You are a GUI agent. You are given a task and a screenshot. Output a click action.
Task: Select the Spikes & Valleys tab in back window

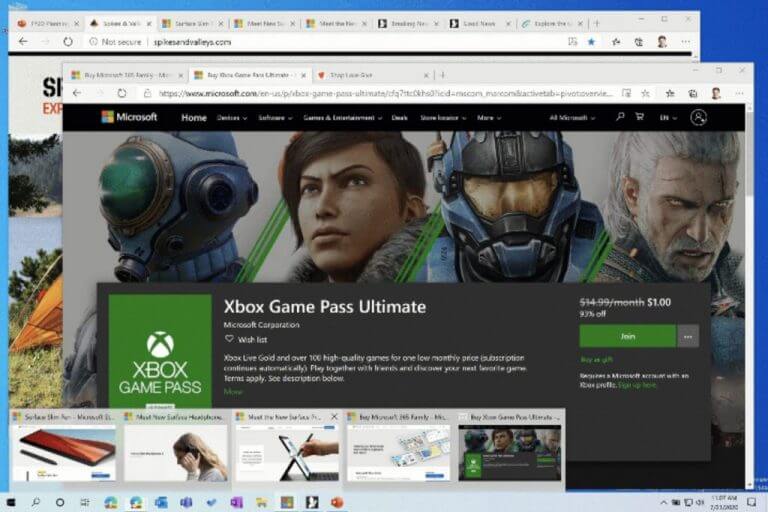tap(120, 24)
